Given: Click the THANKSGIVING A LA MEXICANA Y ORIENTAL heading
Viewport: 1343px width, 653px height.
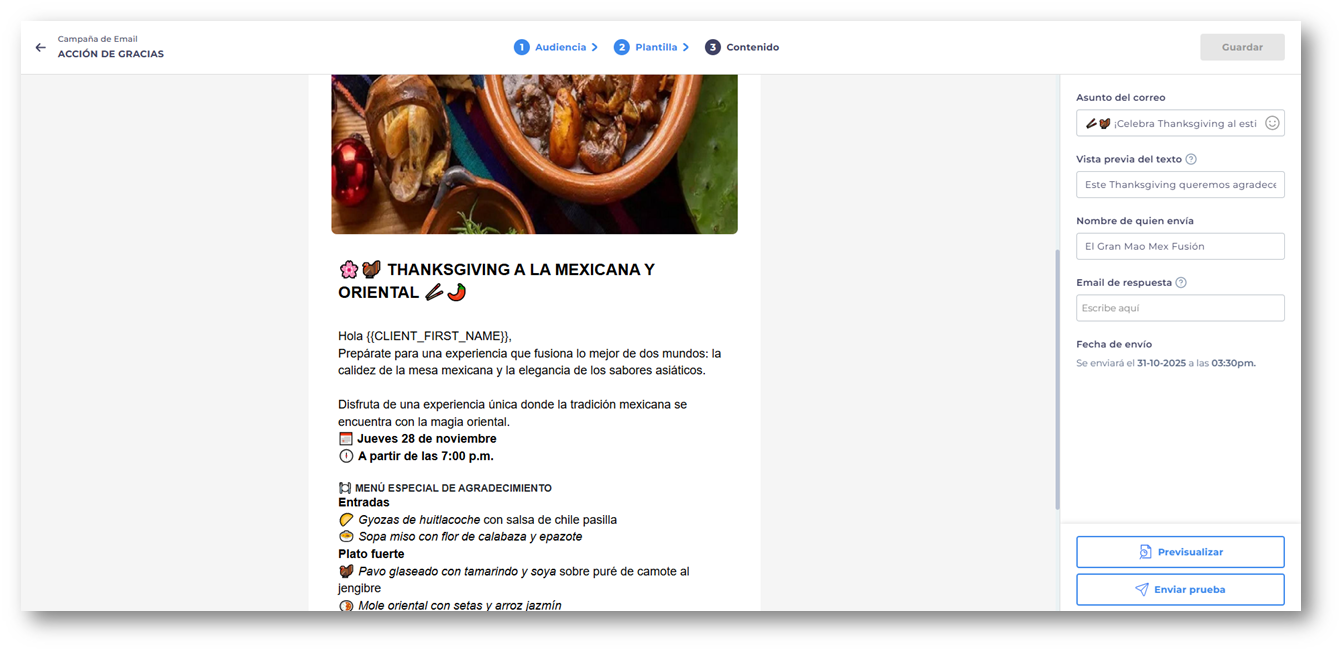Looking at the screenshot, I should point(497,281).
